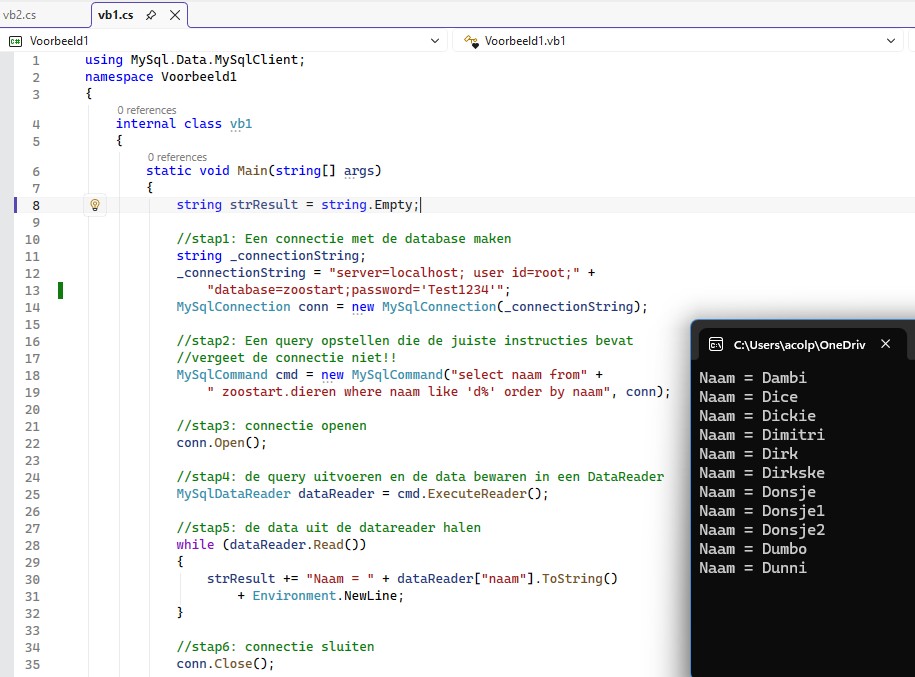The height and width of the screenshot is (677, 915).
Task: Click the lightbulb quick actions icon
Action: pos(95,205)
